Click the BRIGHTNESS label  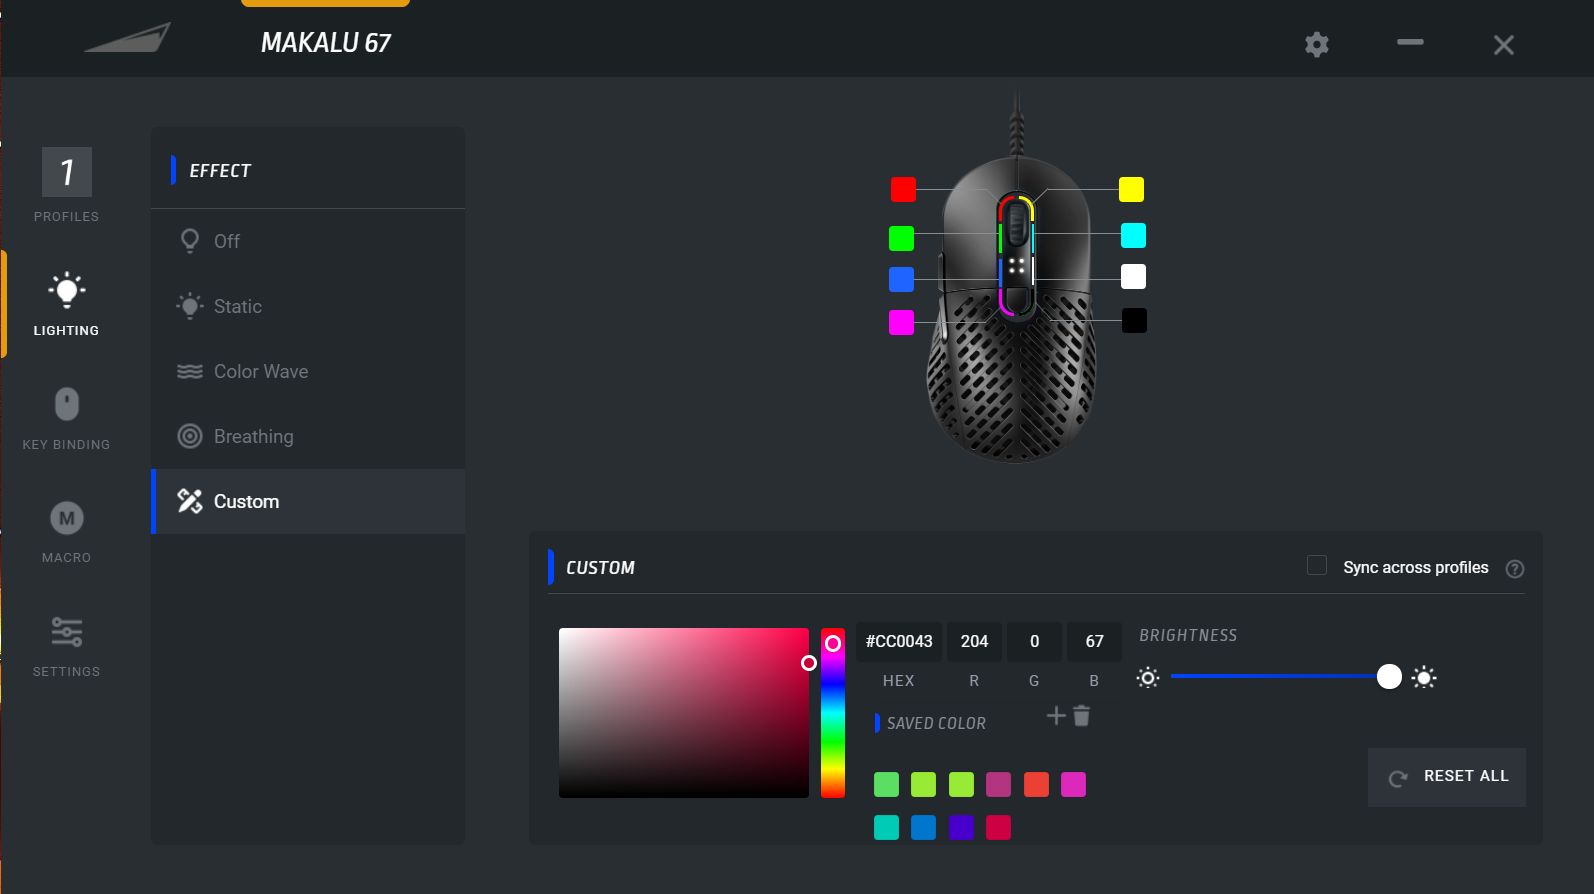(1188, 635)
